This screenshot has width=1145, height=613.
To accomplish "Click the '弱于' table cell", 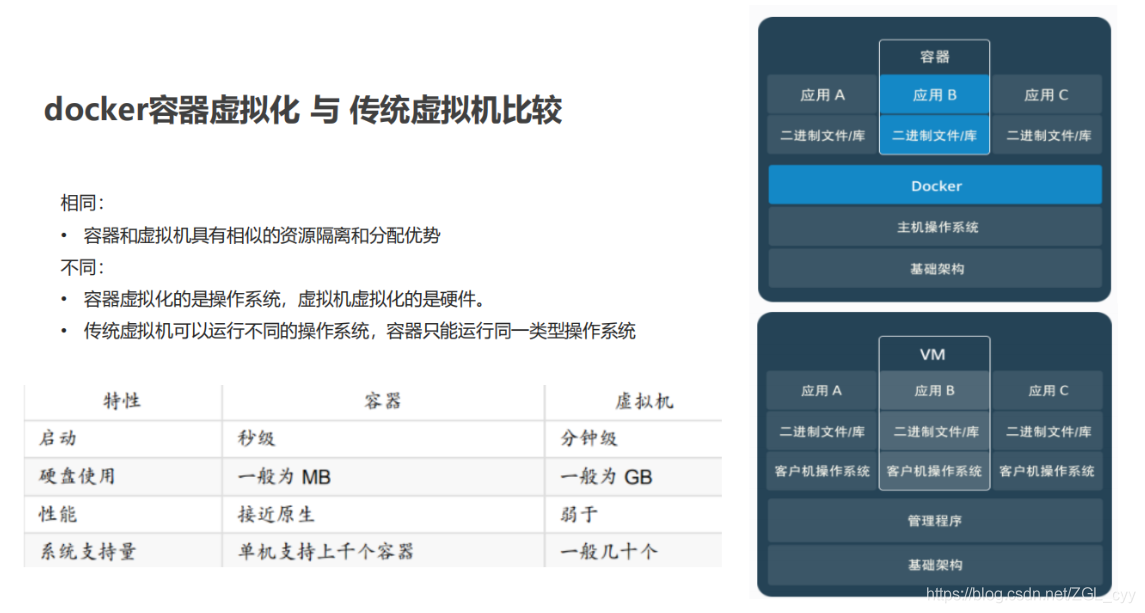I will coord(579,514).
